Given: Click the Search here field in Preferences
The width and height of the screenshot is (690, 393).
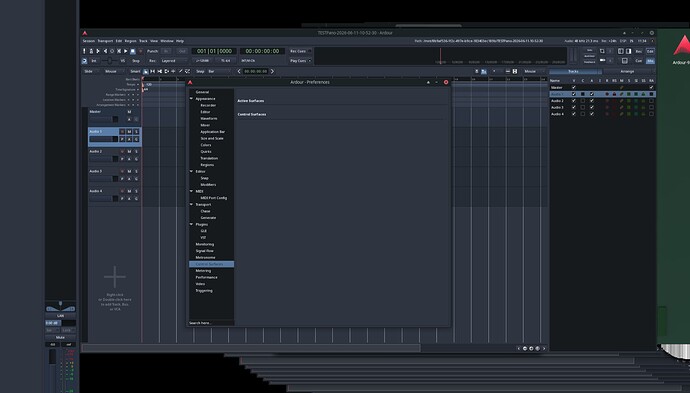Looking at the screenshot, I should pos(211,323).
